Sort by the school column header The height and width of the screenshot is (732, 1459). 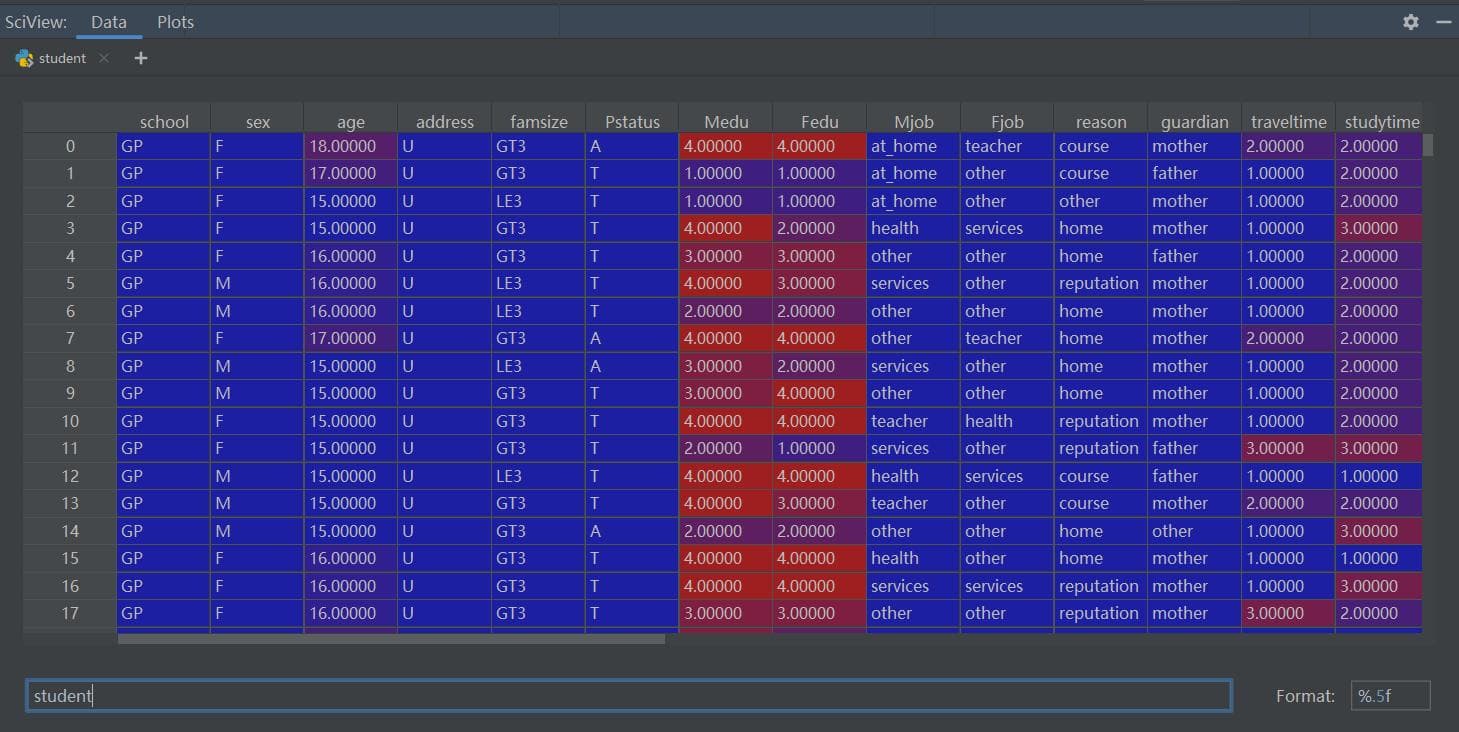[x=164, y=122]
